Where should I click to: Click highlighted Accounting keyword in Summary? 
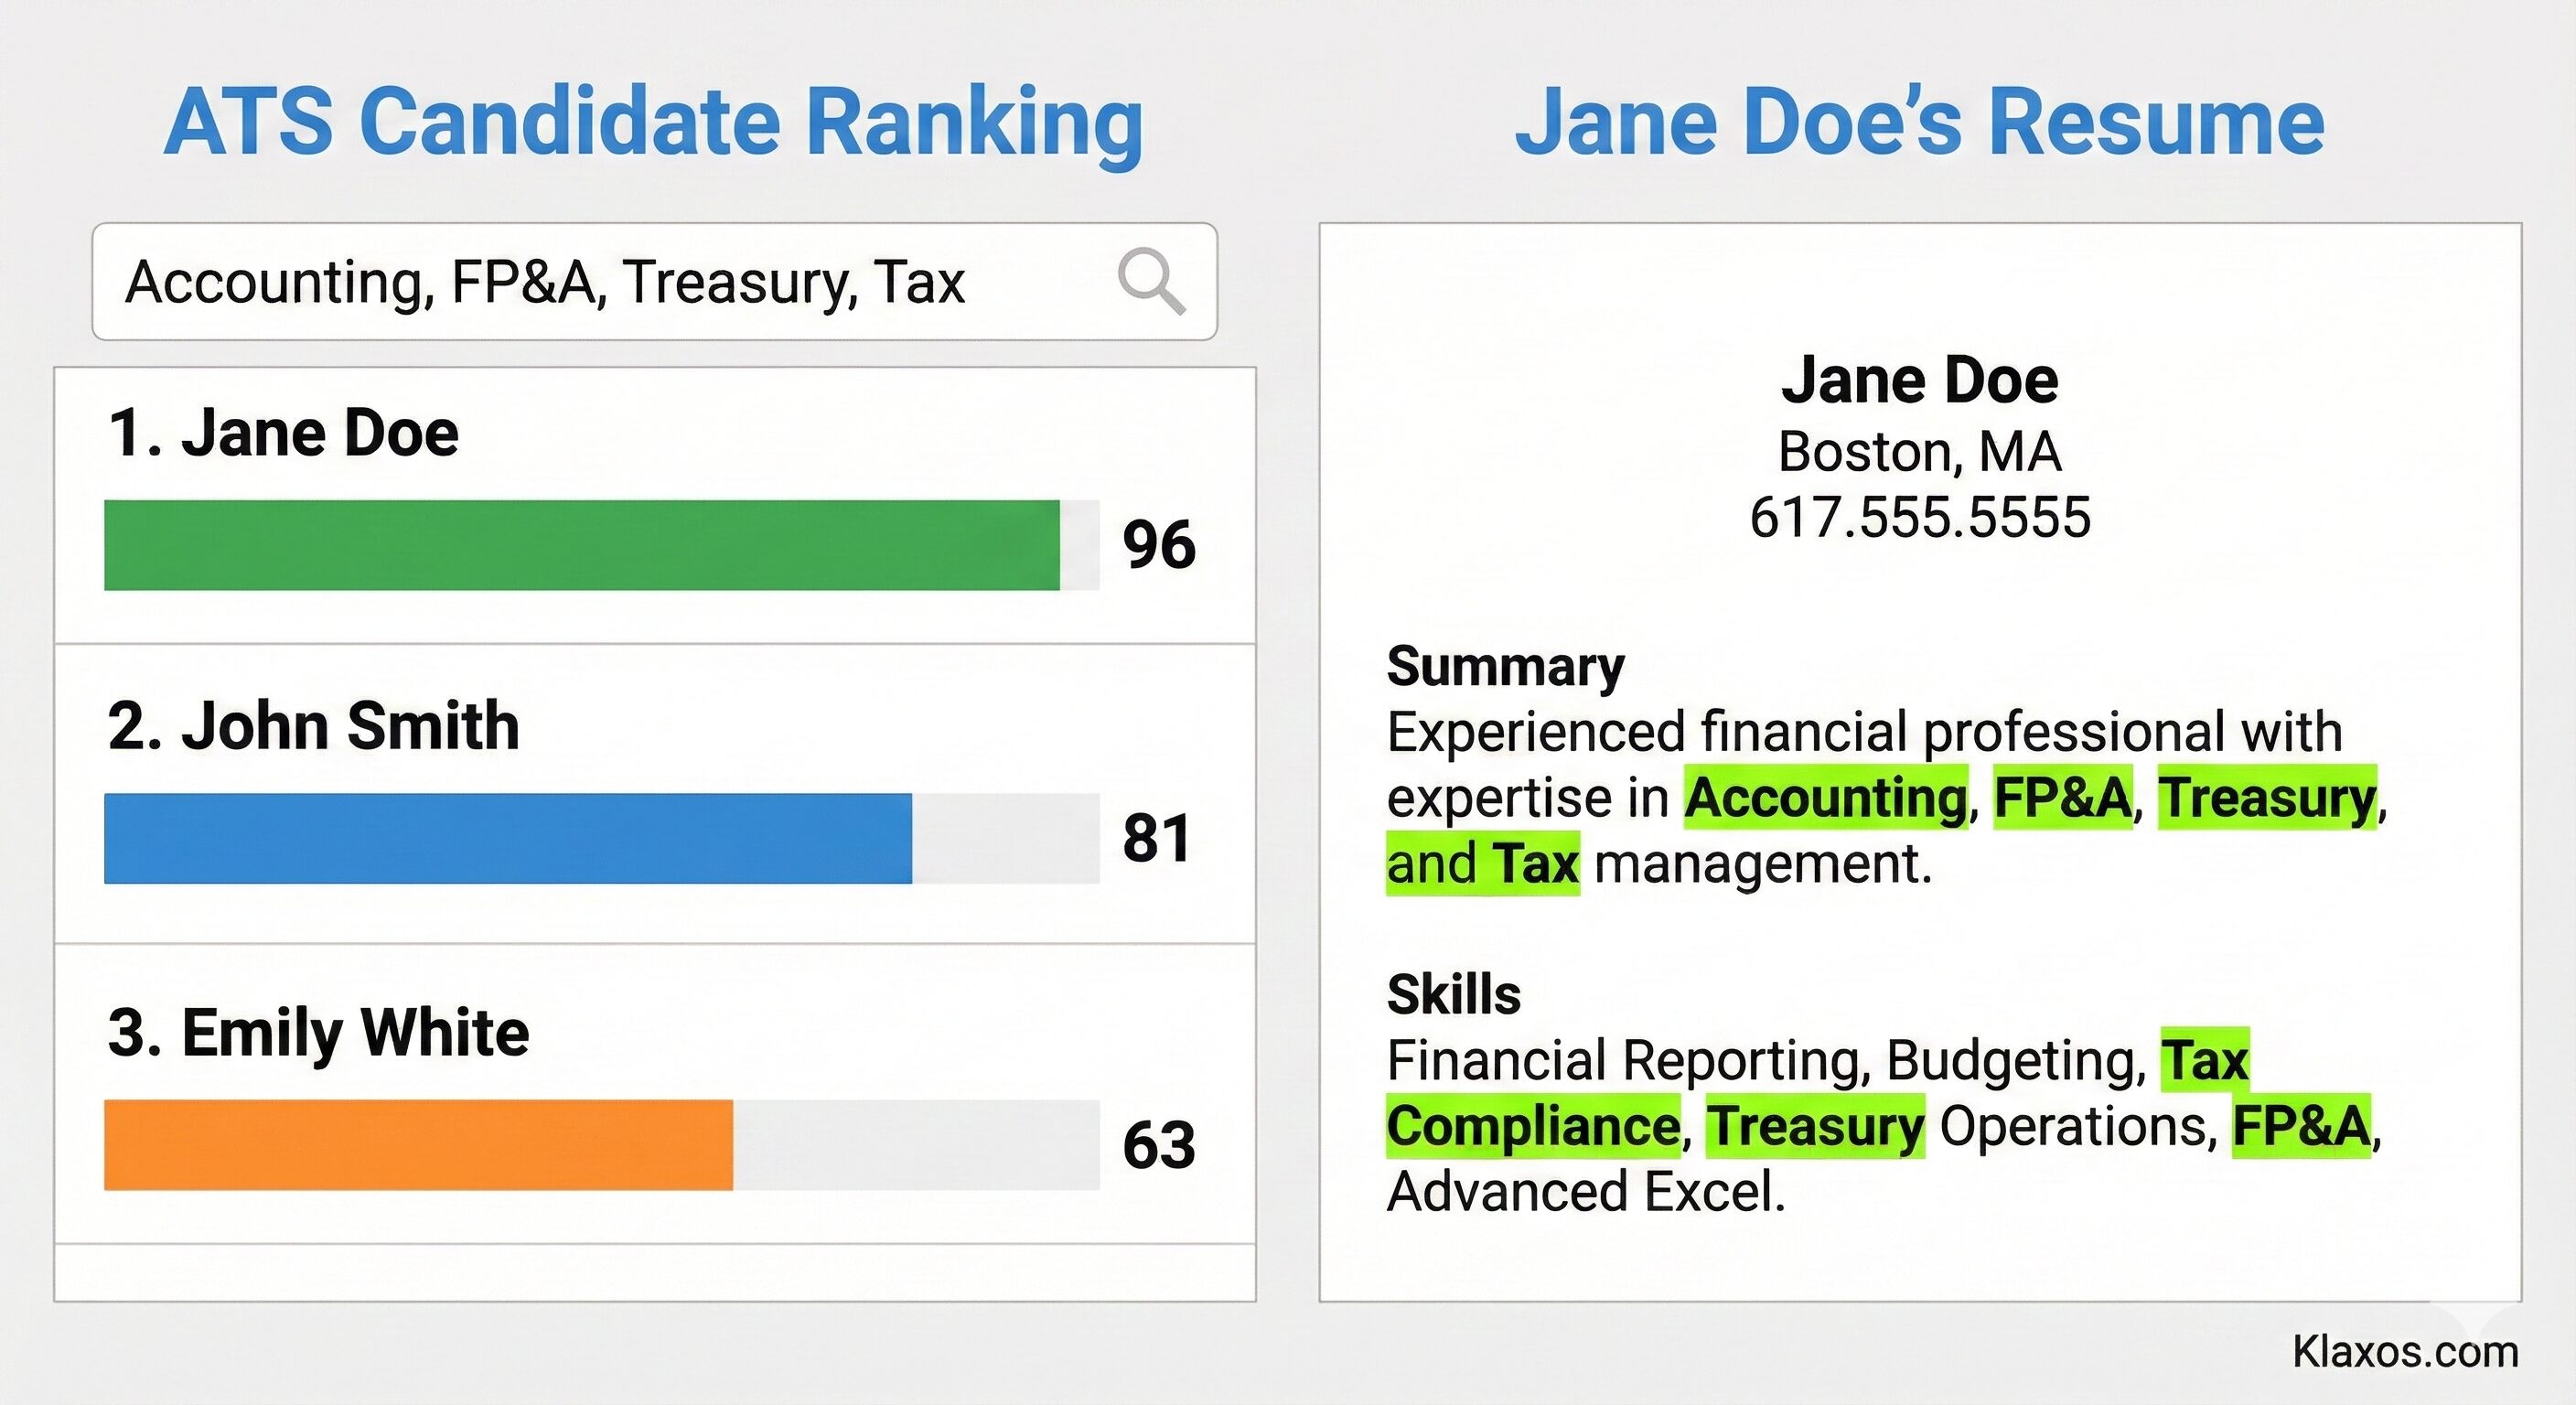(x=1826, y=798)
